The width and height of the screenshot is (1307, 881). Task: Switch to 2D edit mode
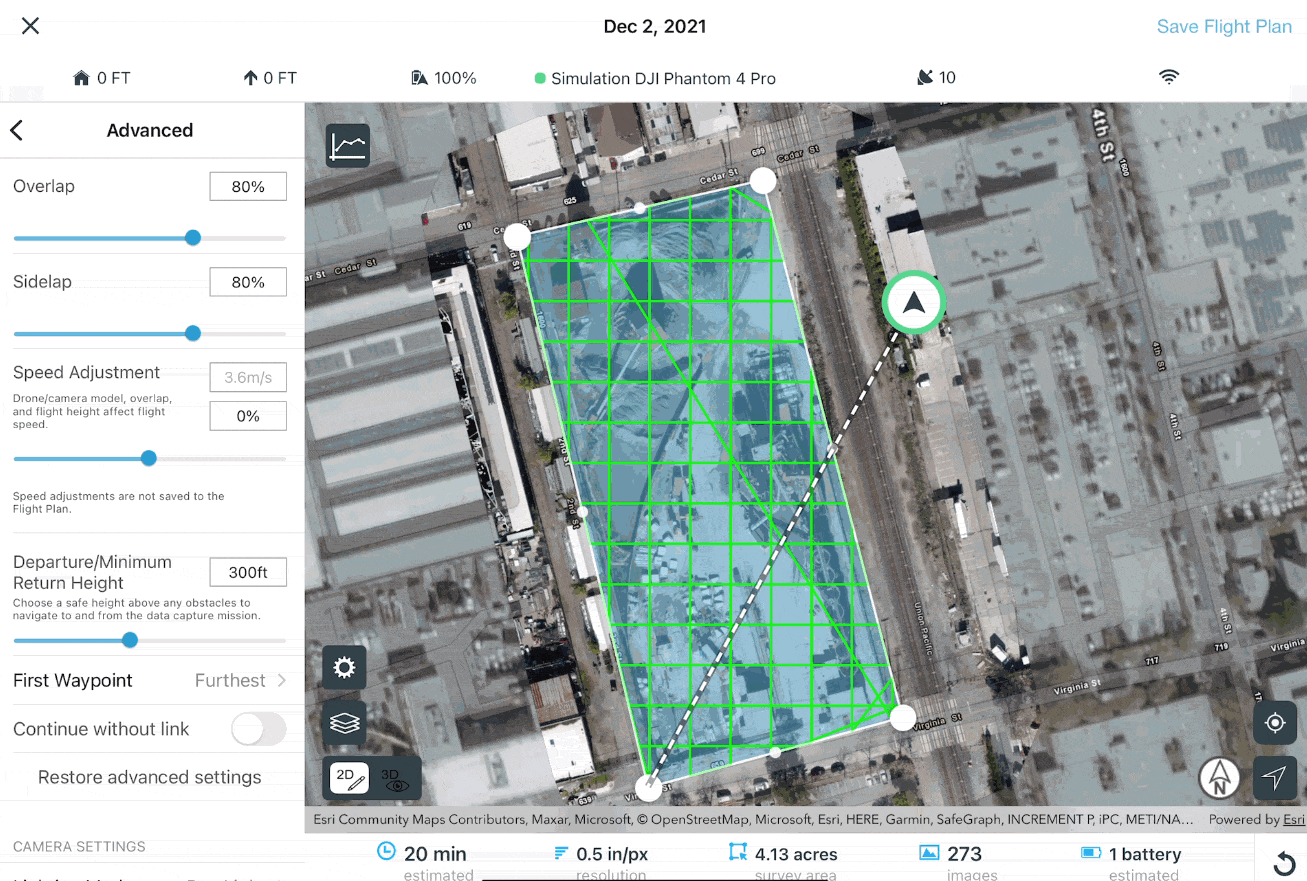(349, 778)
